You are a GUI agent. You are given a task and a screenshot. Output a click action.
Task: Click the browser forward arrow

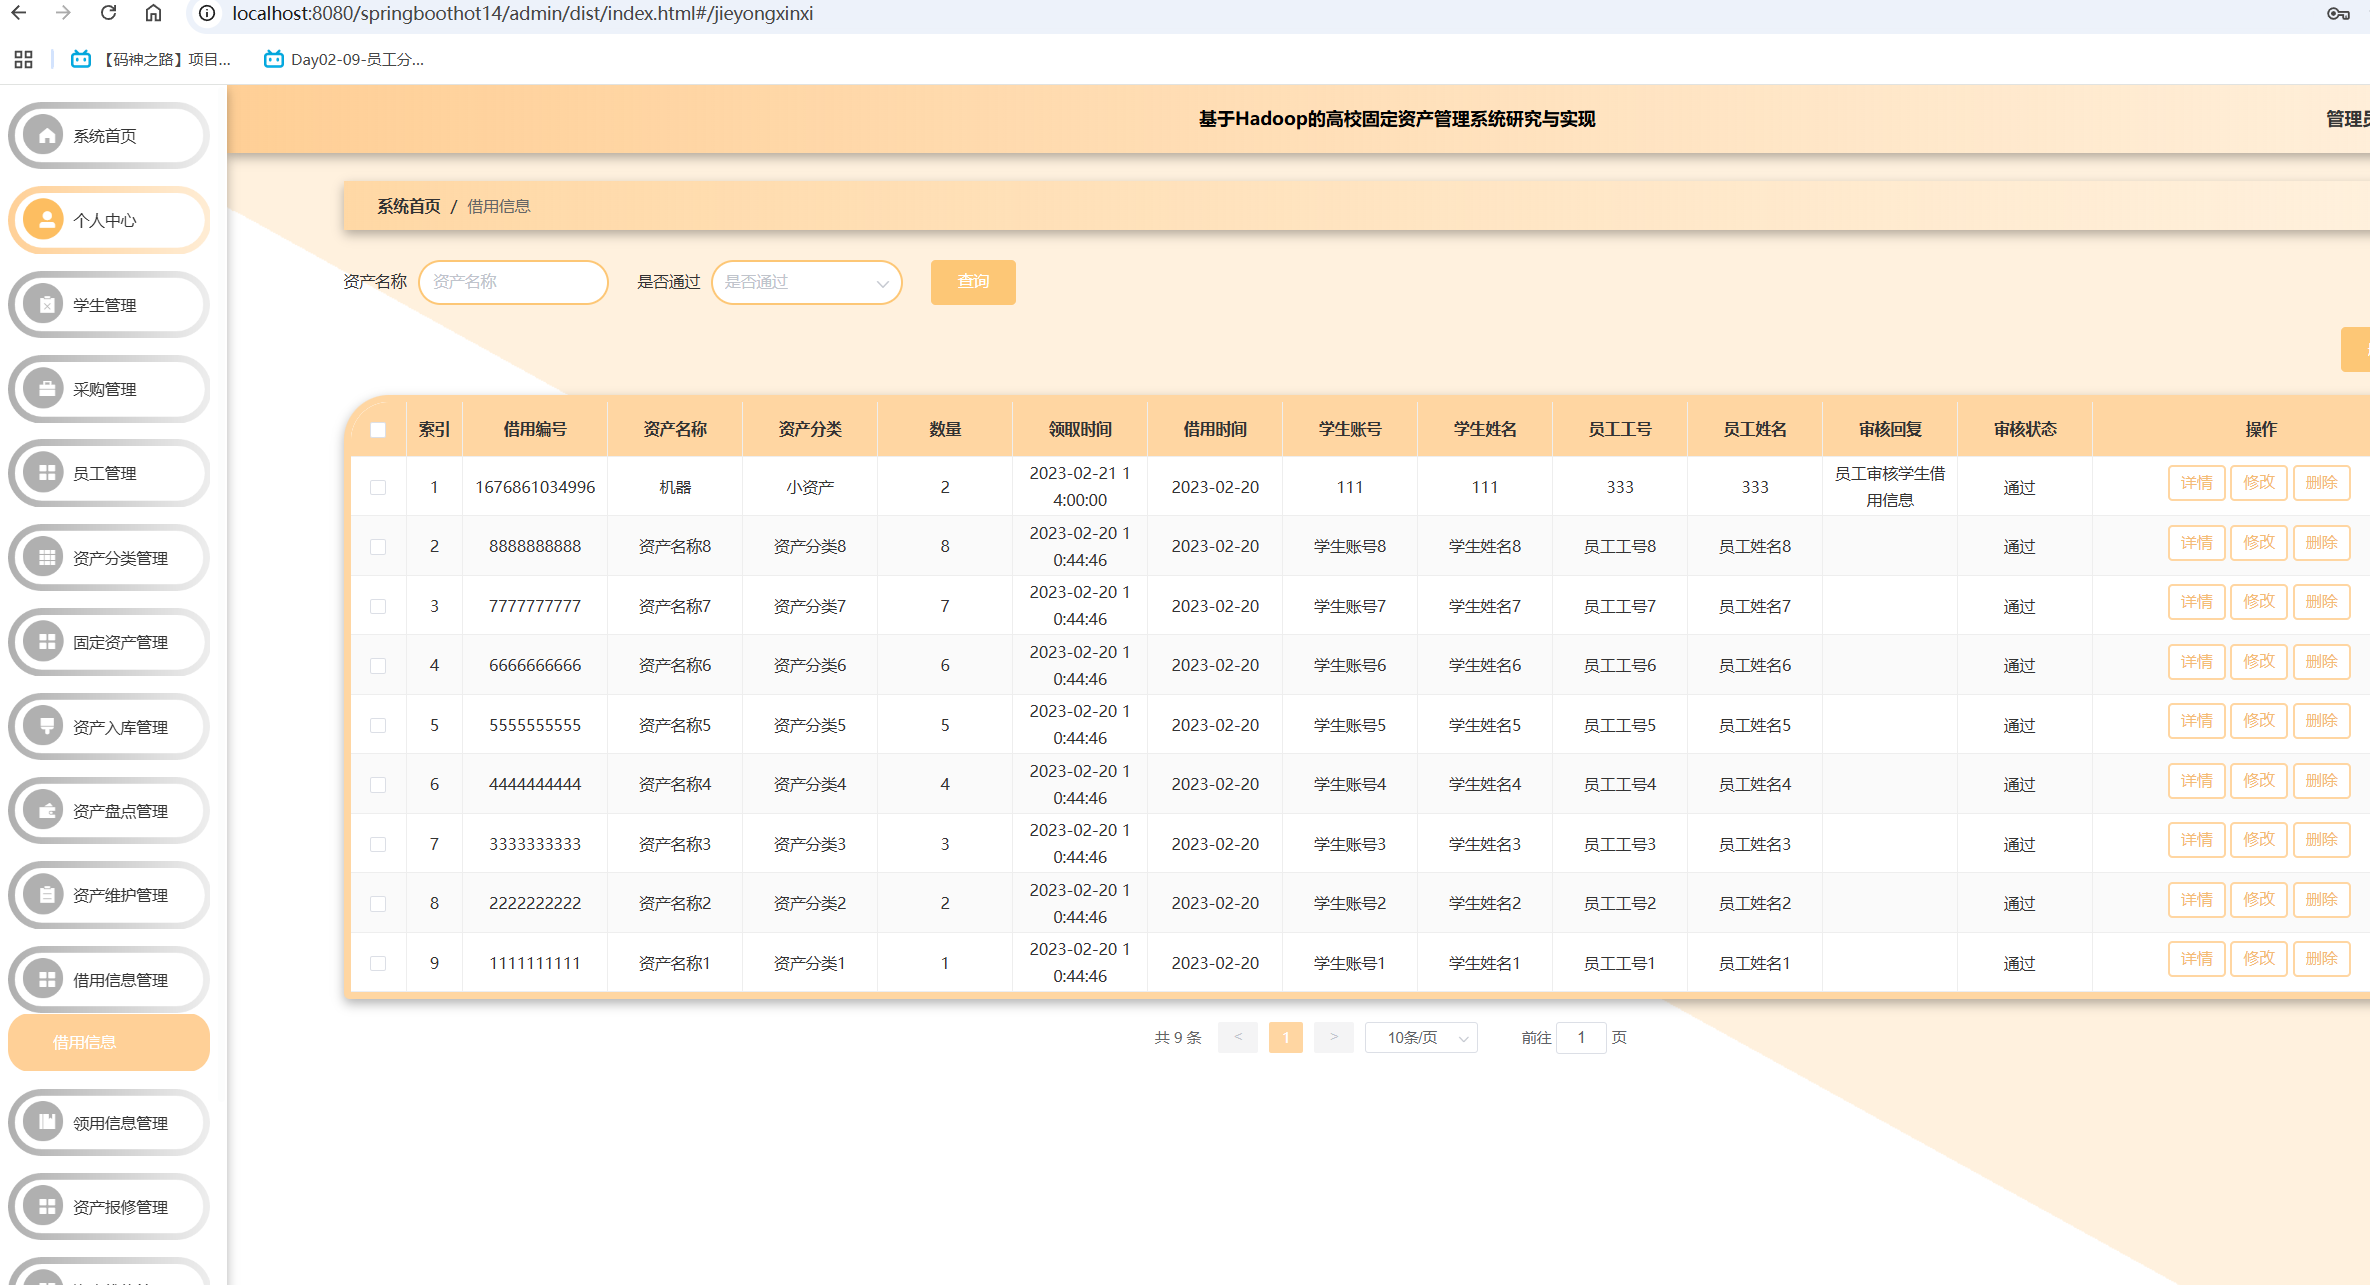pos(63,13)
